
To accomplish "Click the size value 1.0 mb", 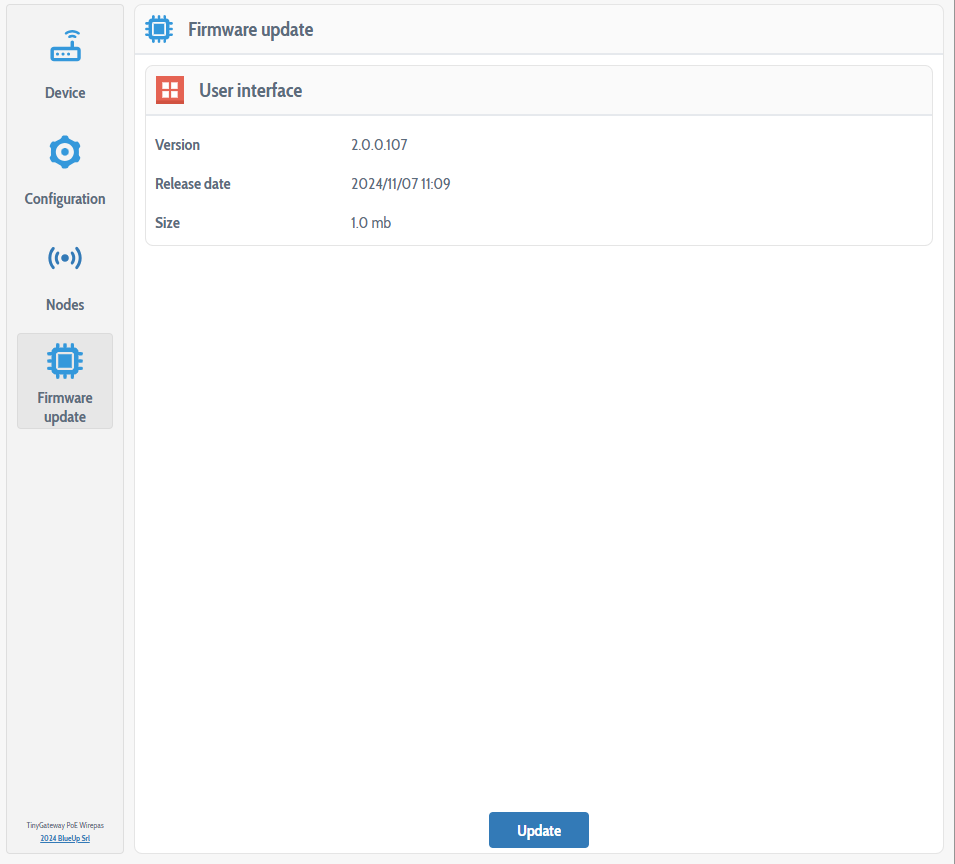I will [371, 223].
